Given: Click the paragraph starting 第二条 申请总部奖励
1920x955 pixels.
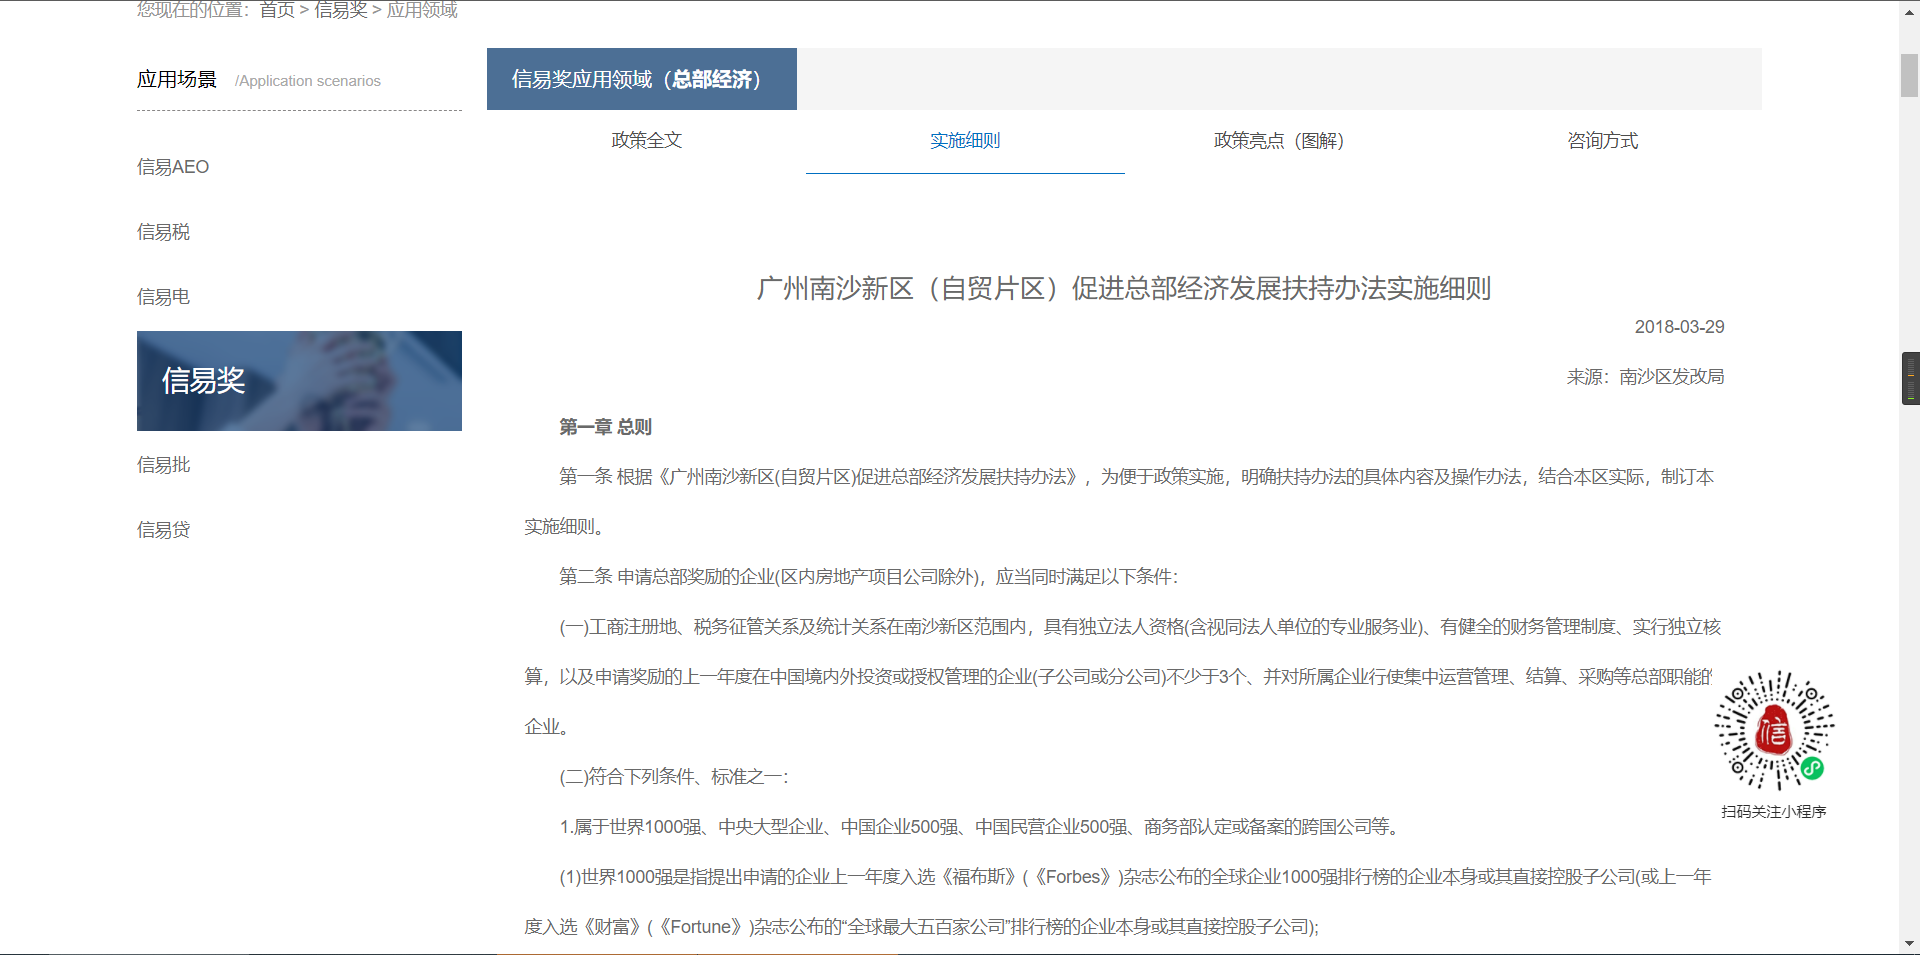Looking at the screenshot, I should pos(869,577).
